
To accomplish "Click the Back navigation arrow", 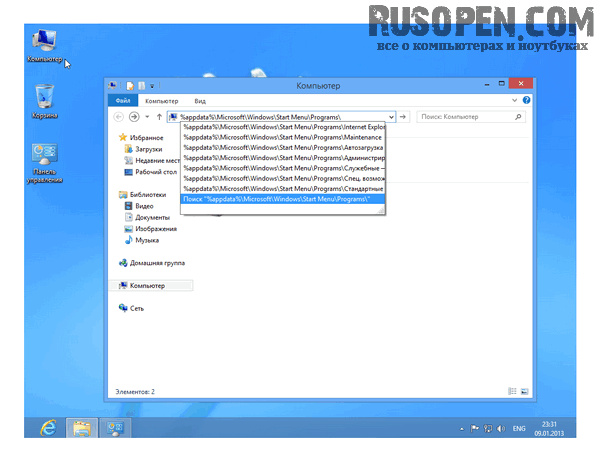I will (119, 117).
